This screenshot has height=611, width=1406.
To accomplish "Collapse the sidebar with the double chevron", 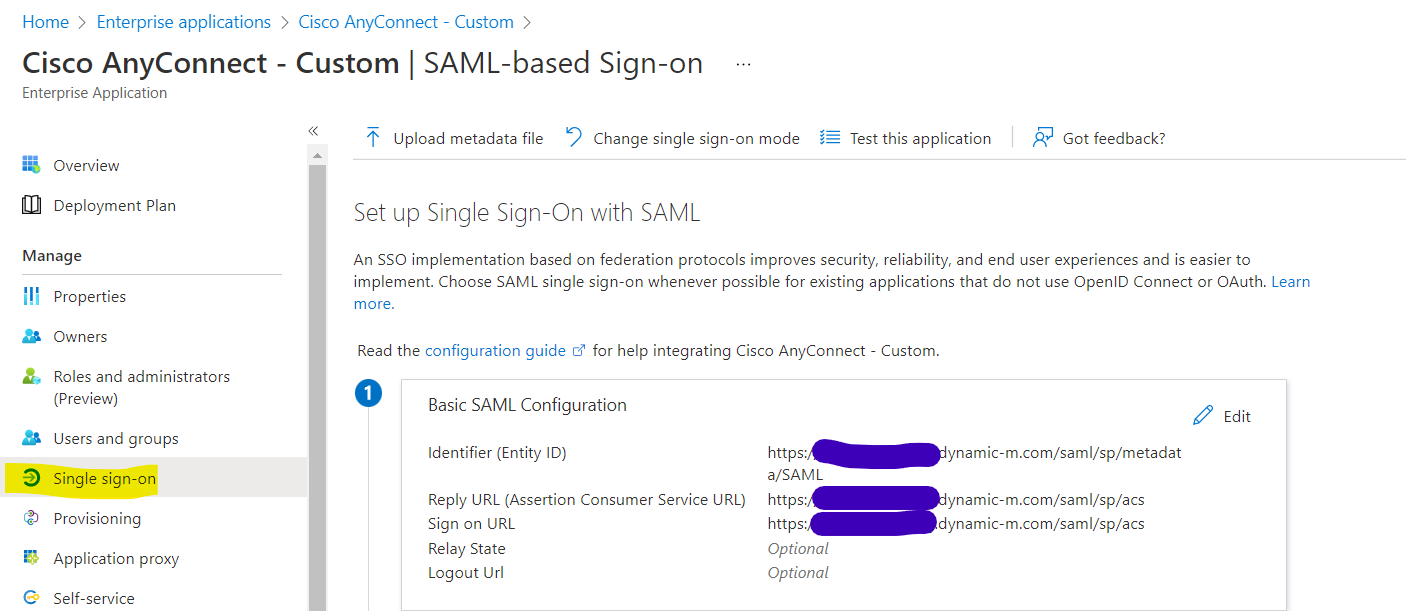I will click(x=313, y=130).
